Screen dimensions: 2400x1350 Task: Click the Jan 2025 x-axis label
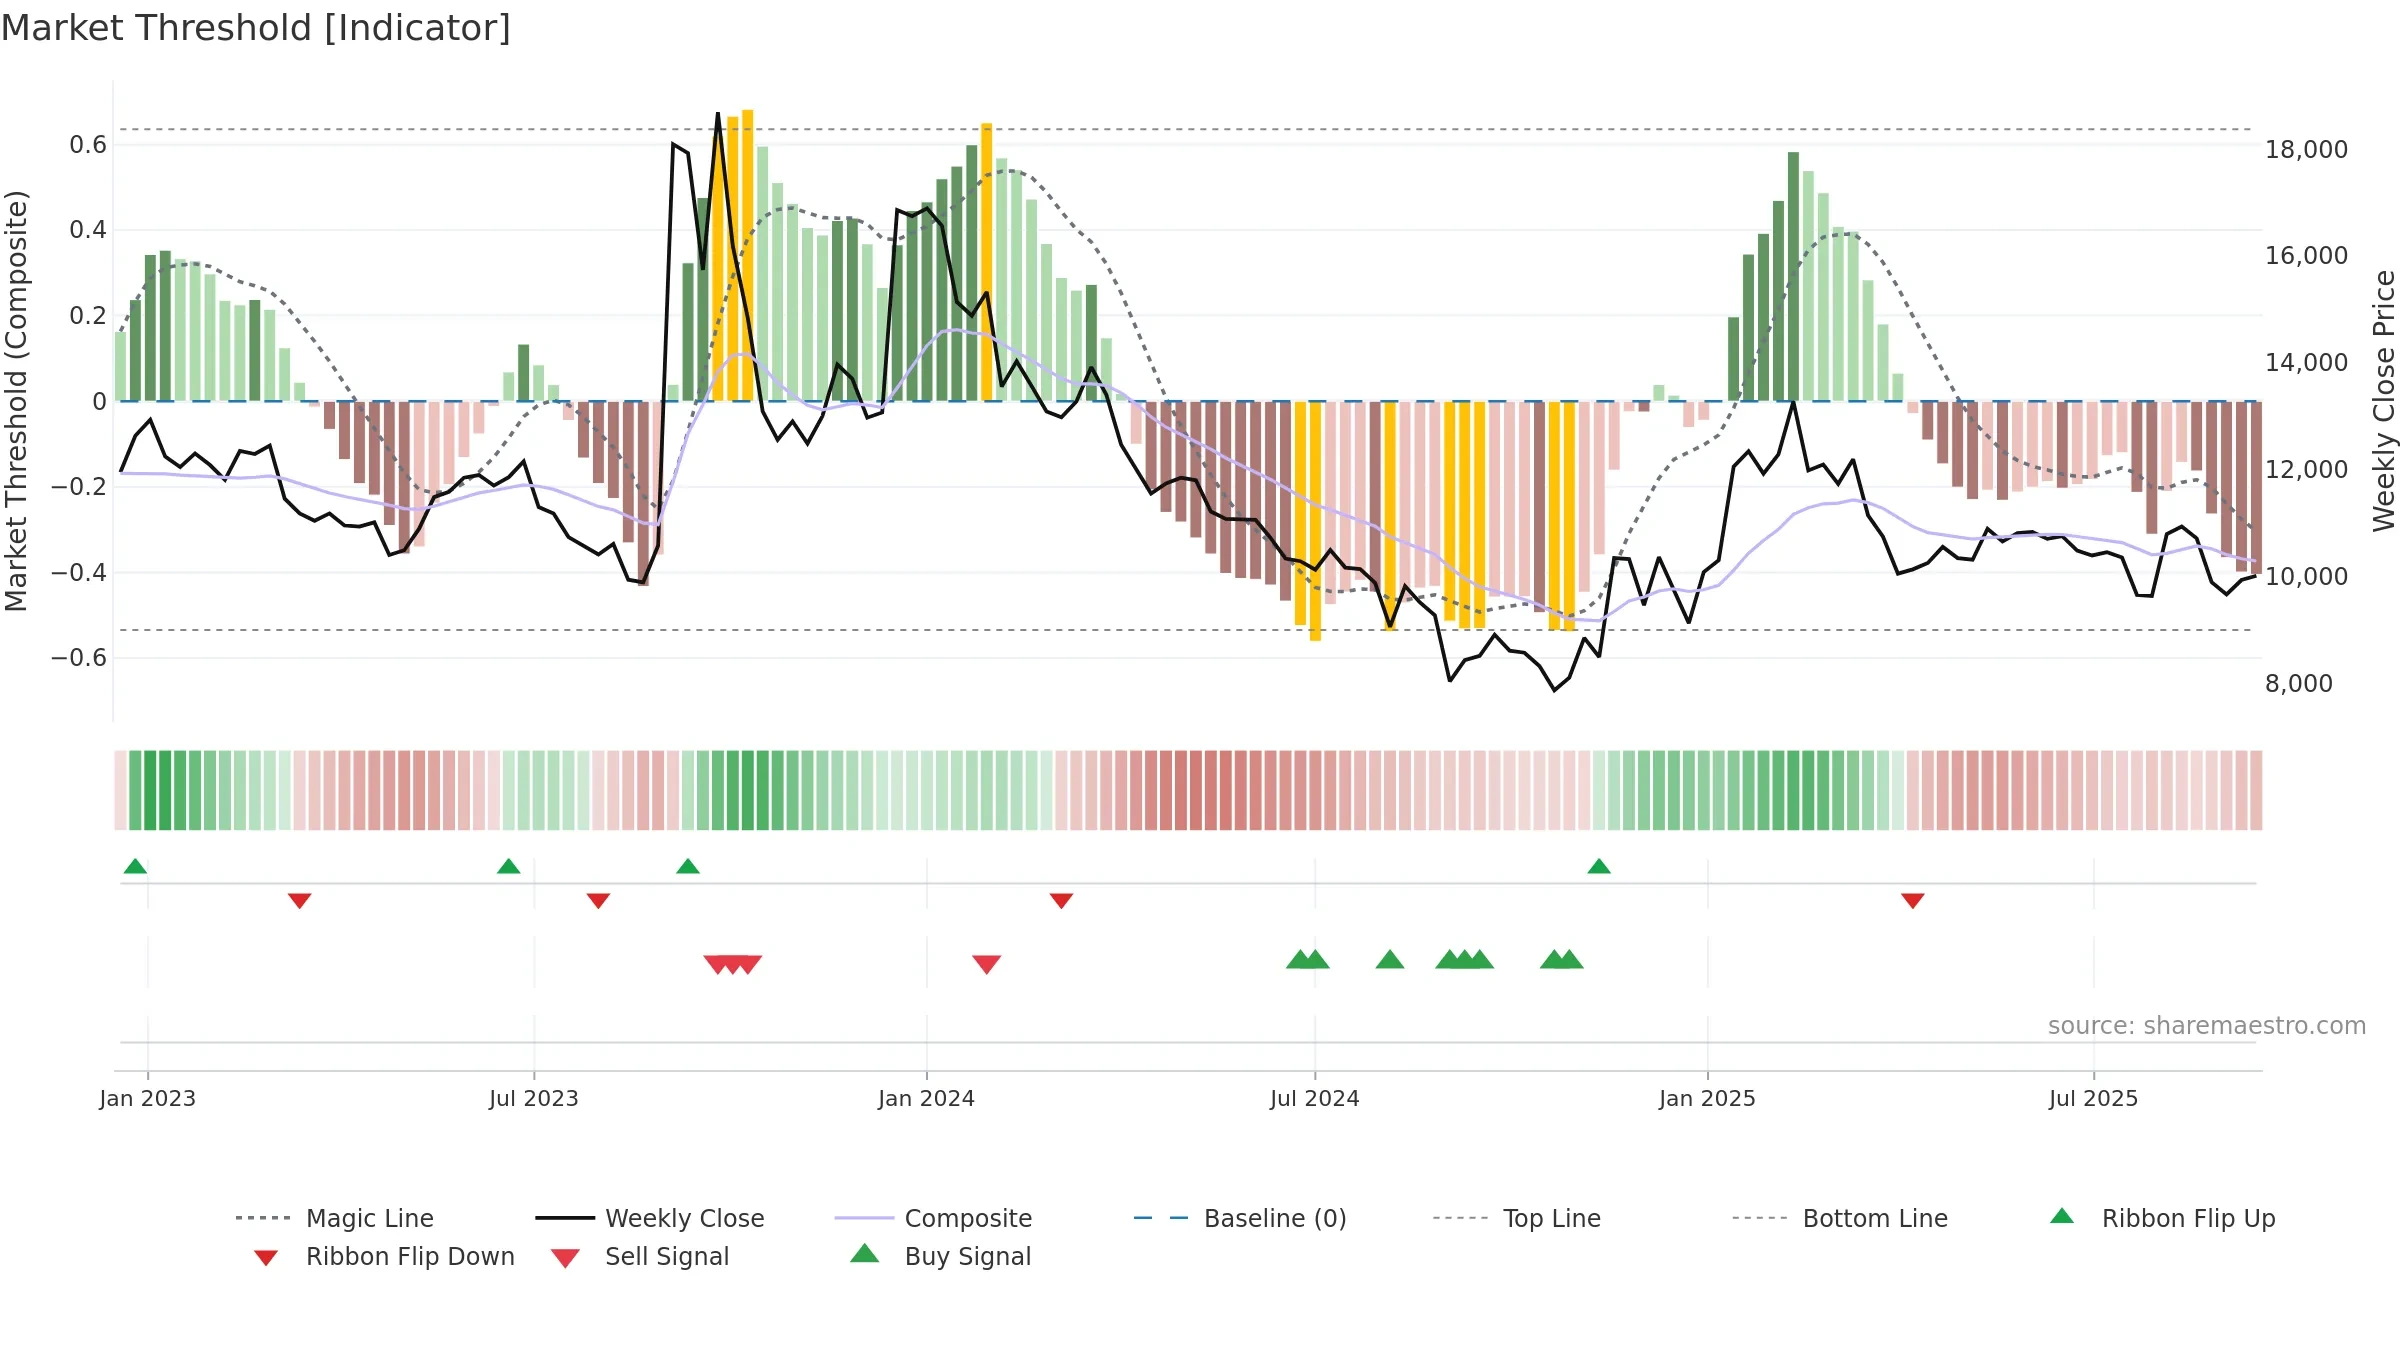1708,1098
